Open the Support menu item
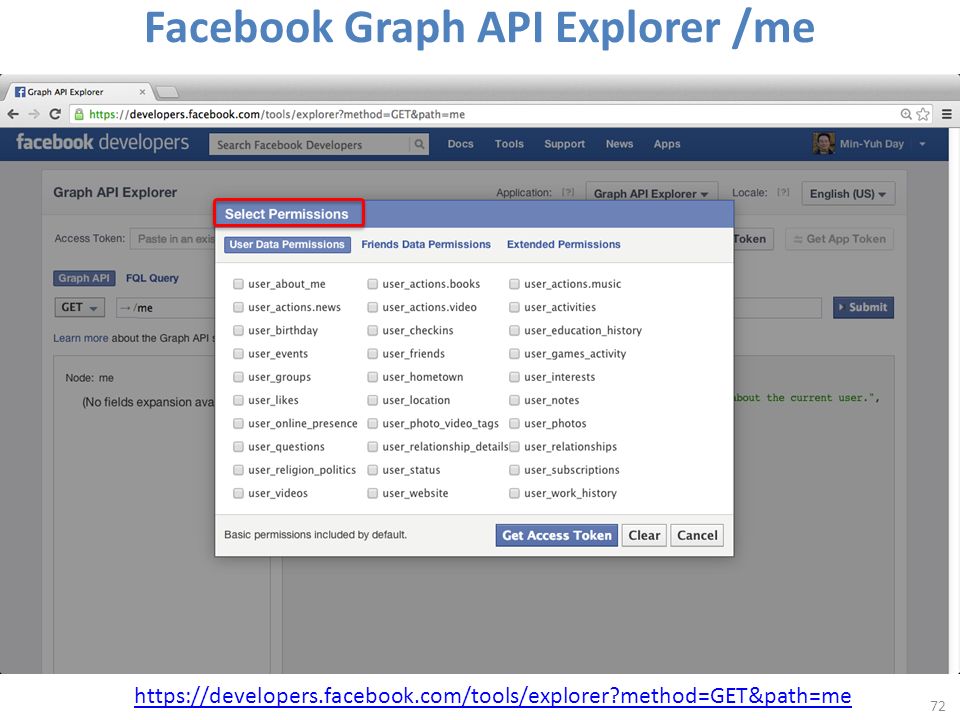960x720 pixels. tap(564, 144)
